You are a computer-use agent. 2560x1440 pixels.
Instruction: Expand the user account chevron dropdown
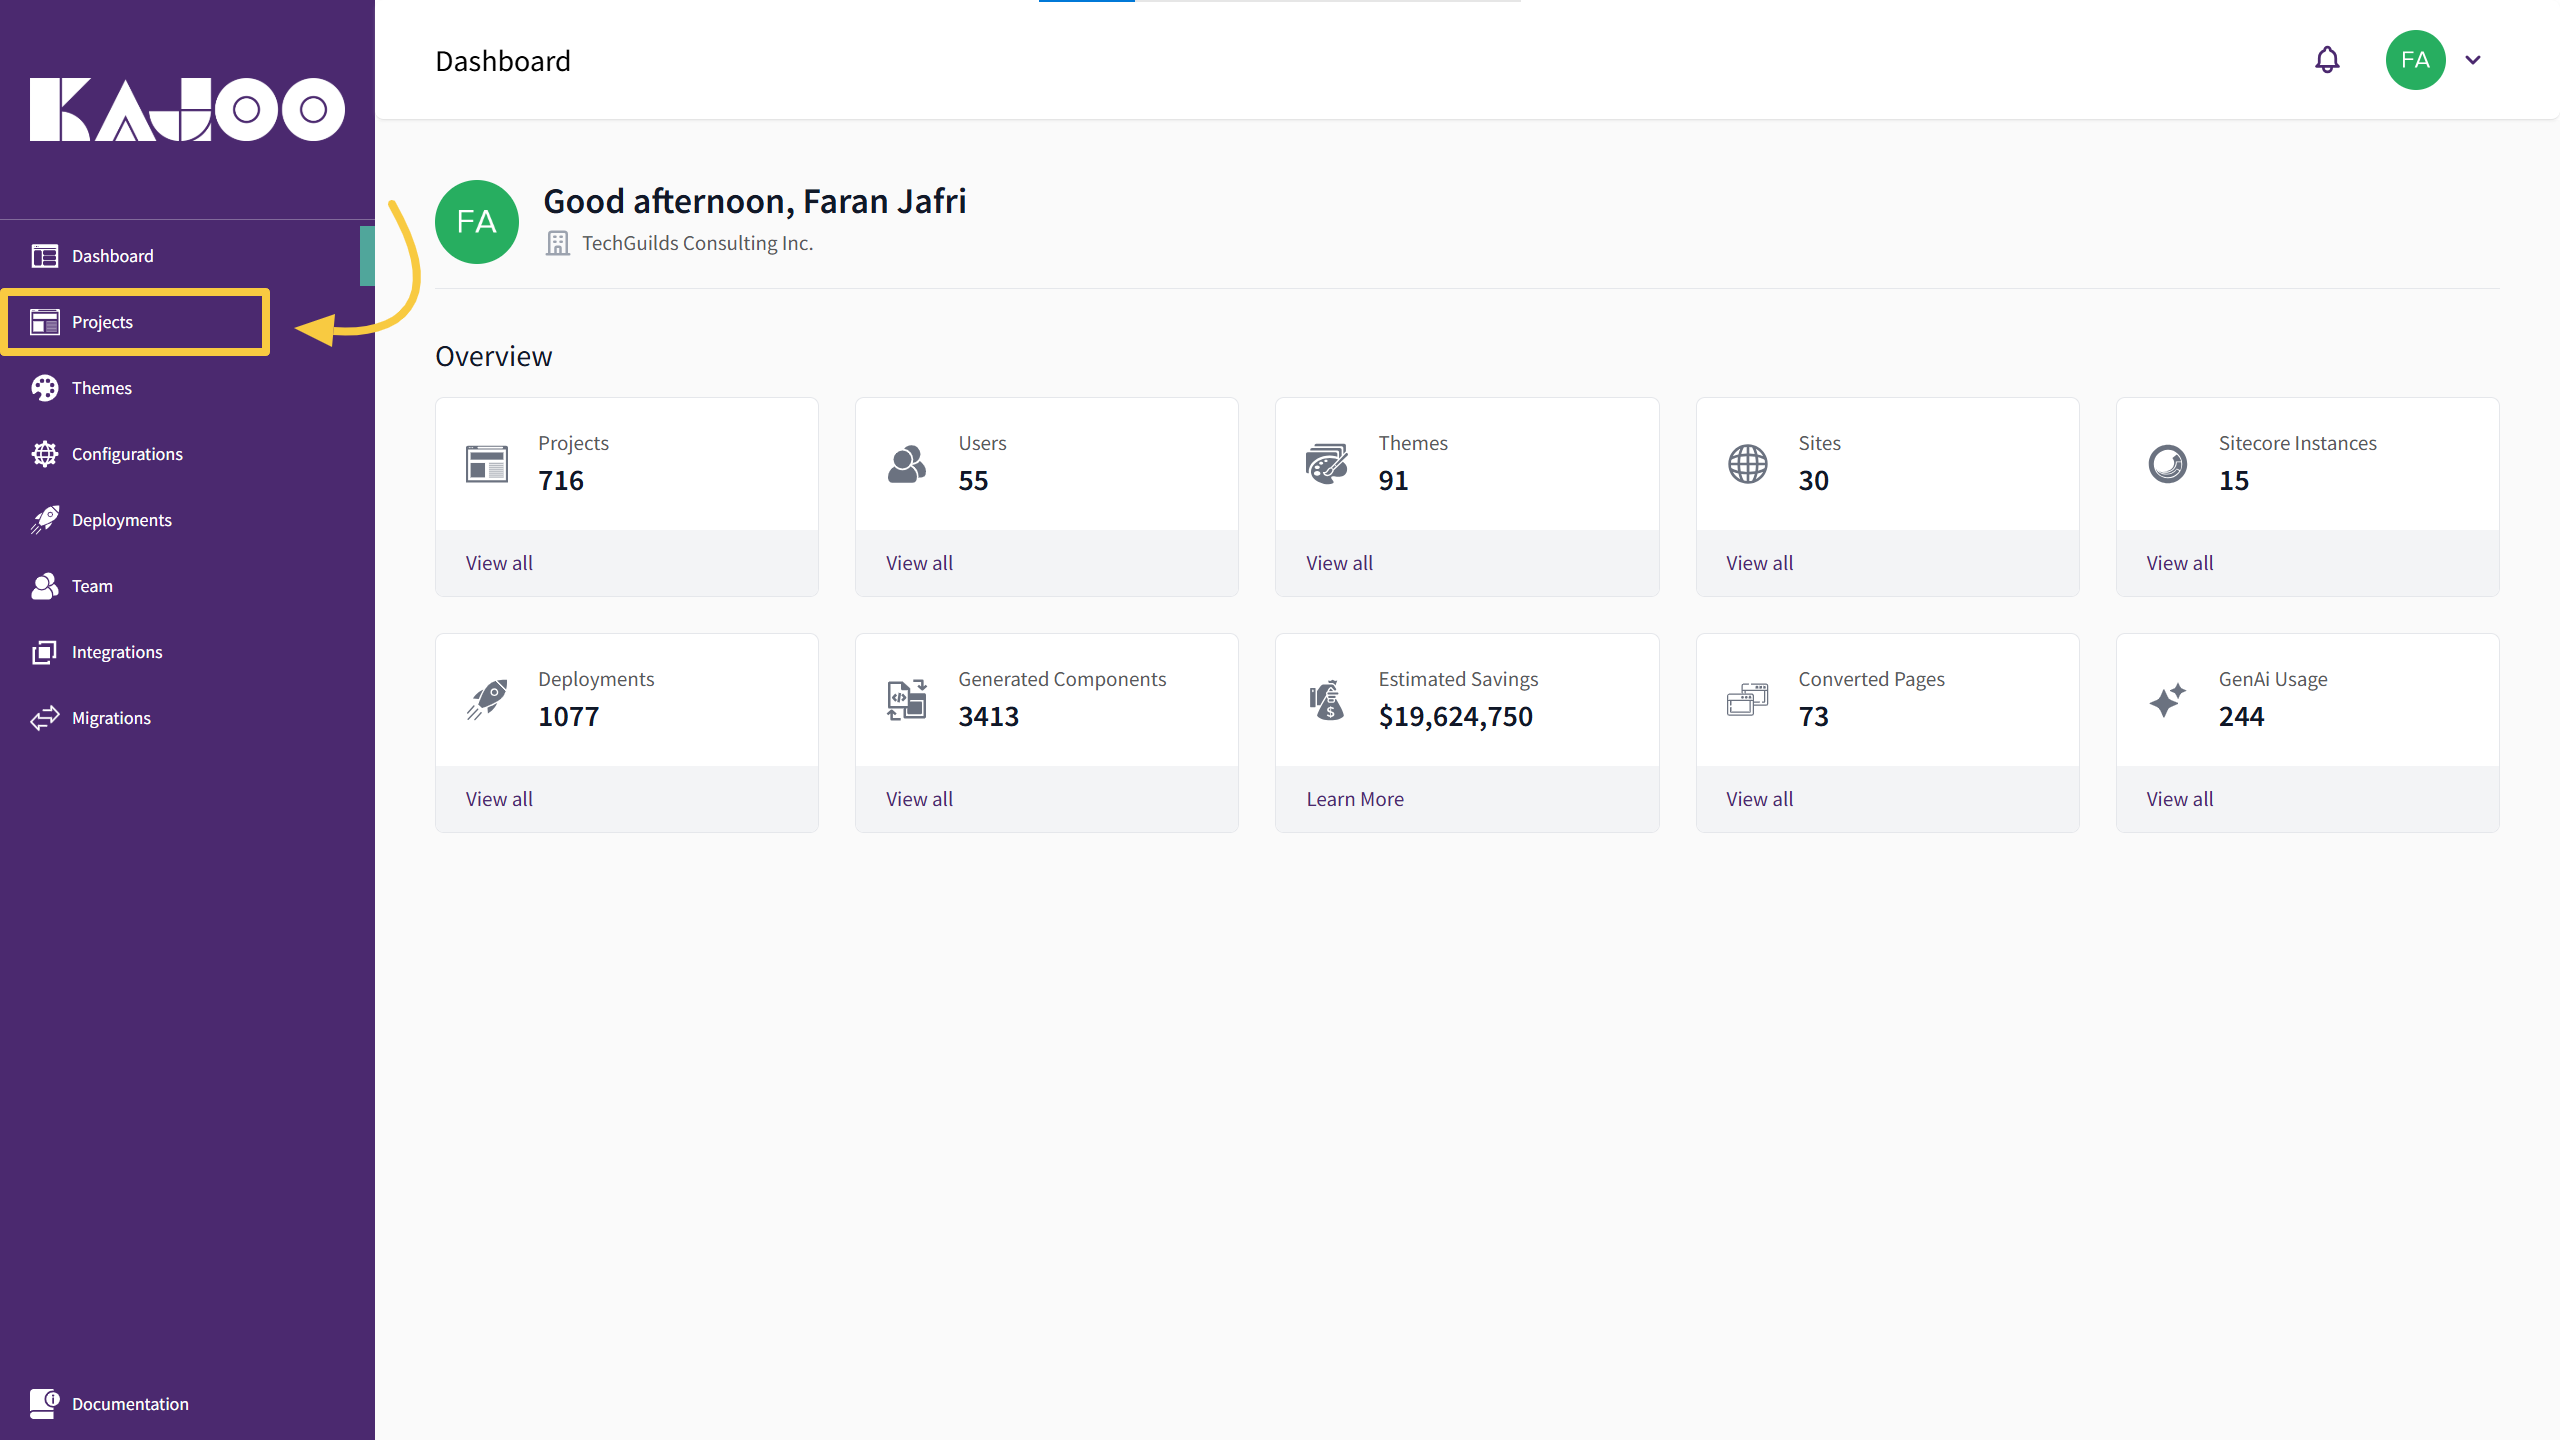click(2473, 60)
